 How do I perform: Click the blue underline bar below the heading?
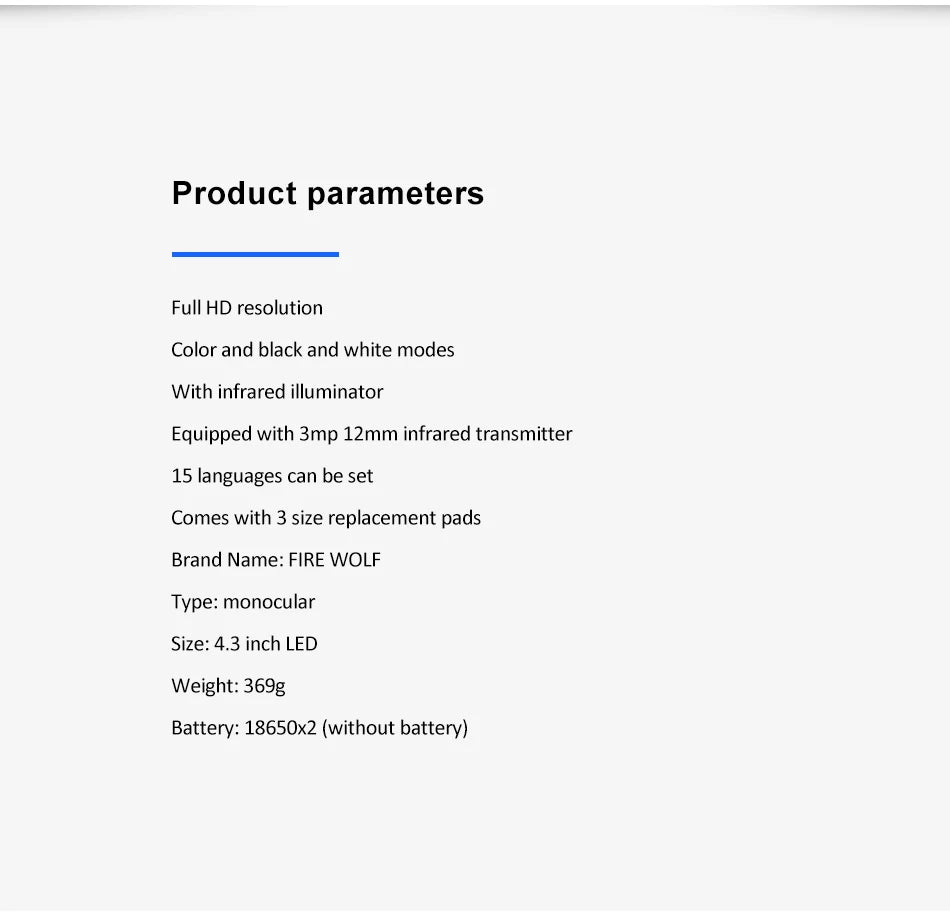pos(255,254)
